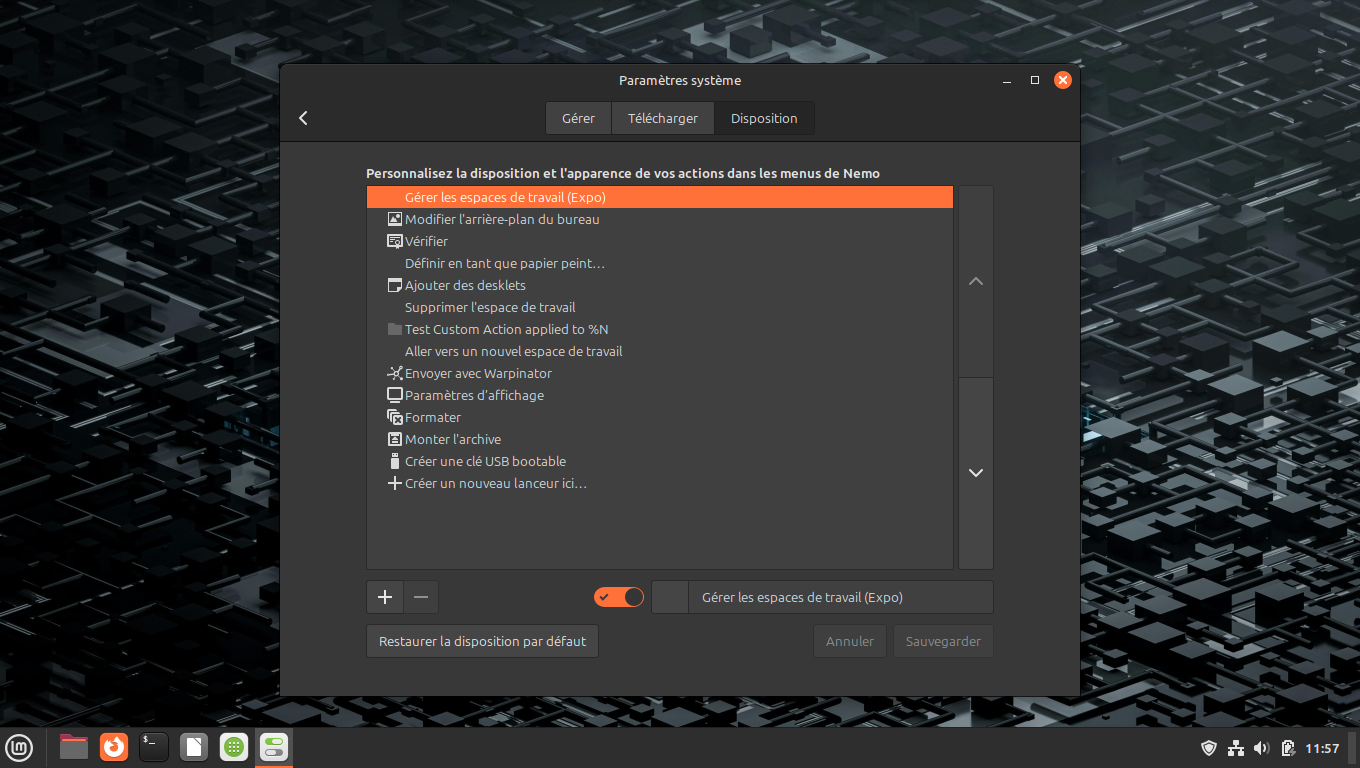
Task: Click the icon chooser next to the label field
Action: pos(670,597)
